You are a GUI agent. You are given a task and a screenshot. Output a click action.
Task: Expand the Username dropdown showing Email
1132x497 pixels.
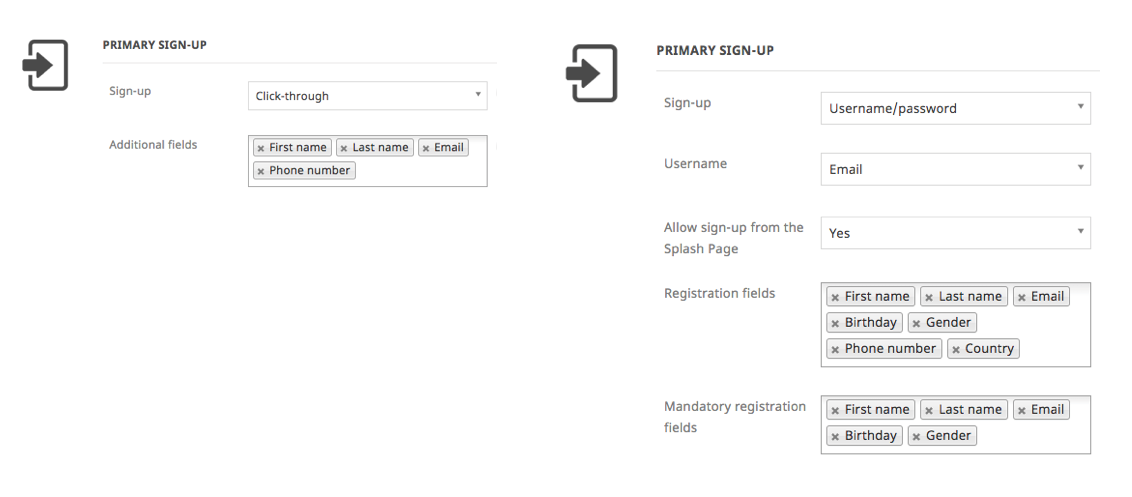955,169
